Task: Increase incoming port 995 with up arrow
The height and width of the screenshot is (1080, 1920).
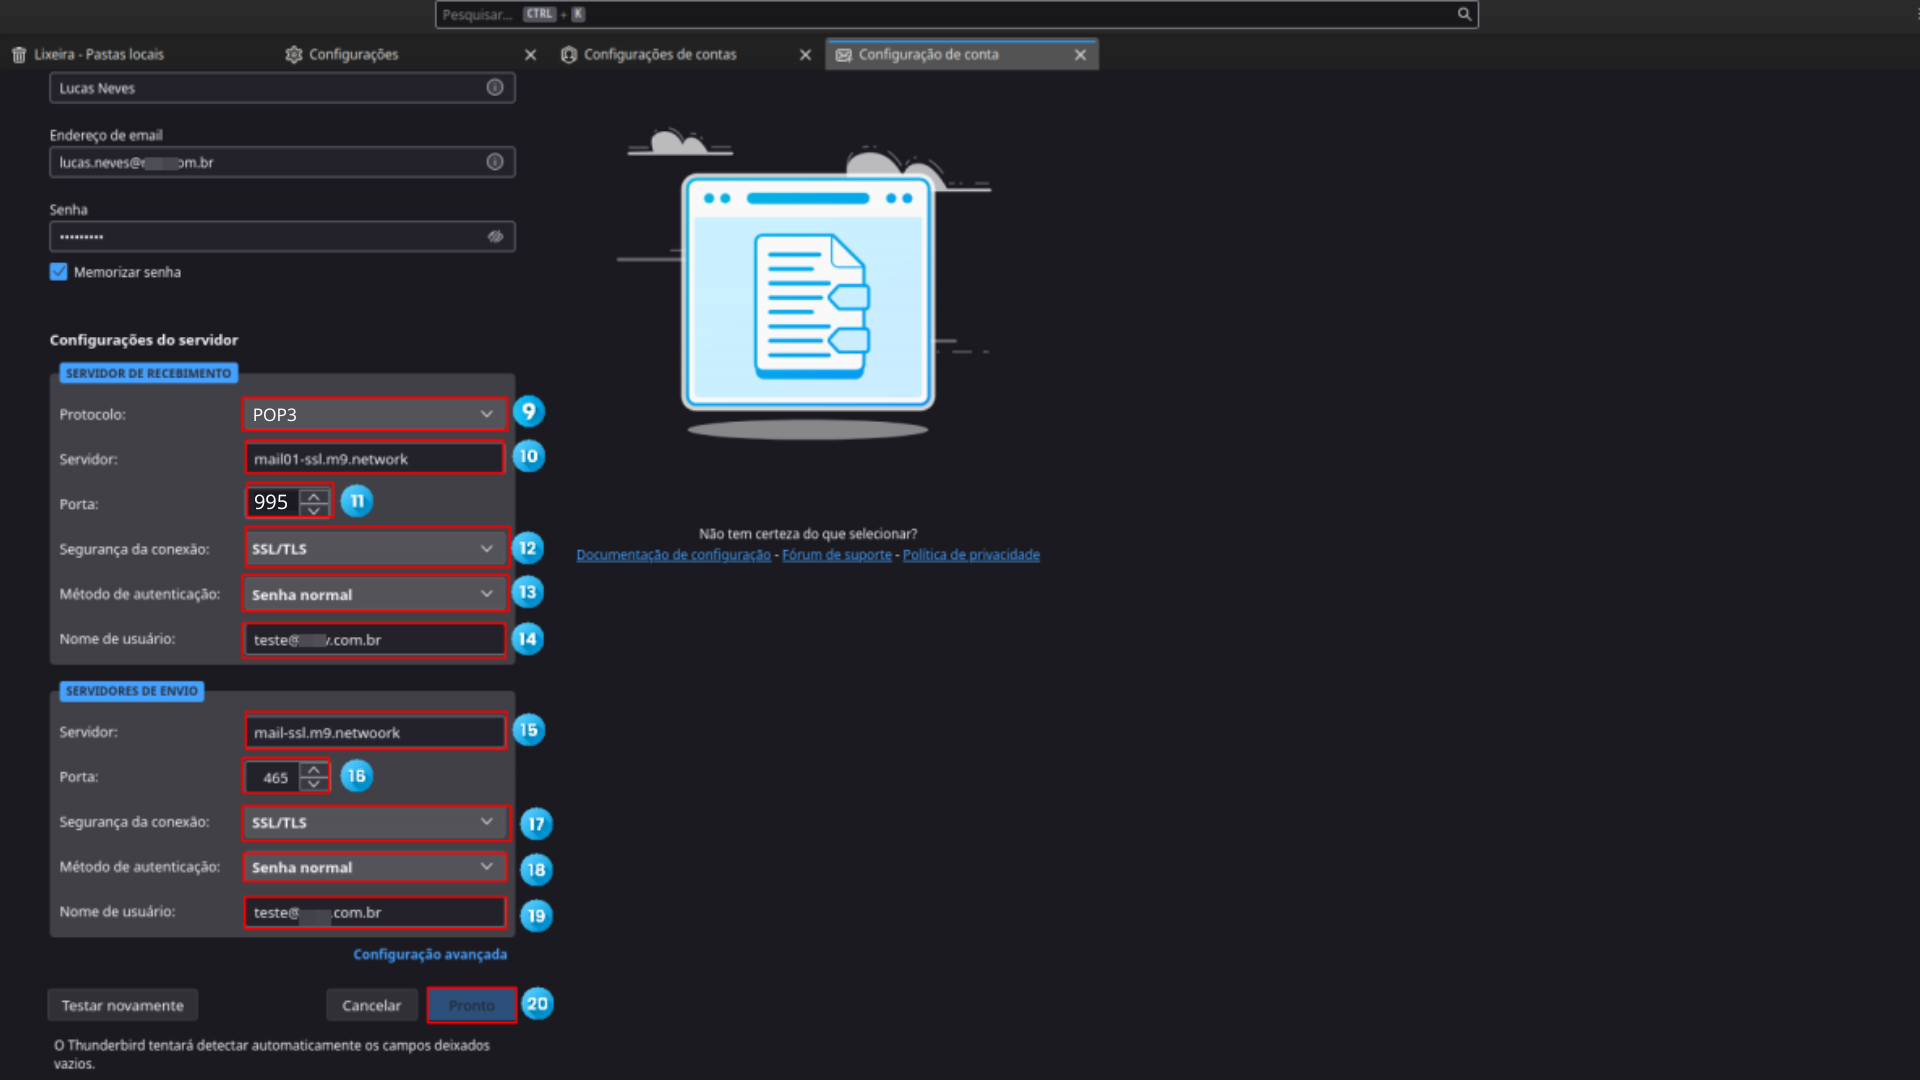Action: [x=314, y=495]
